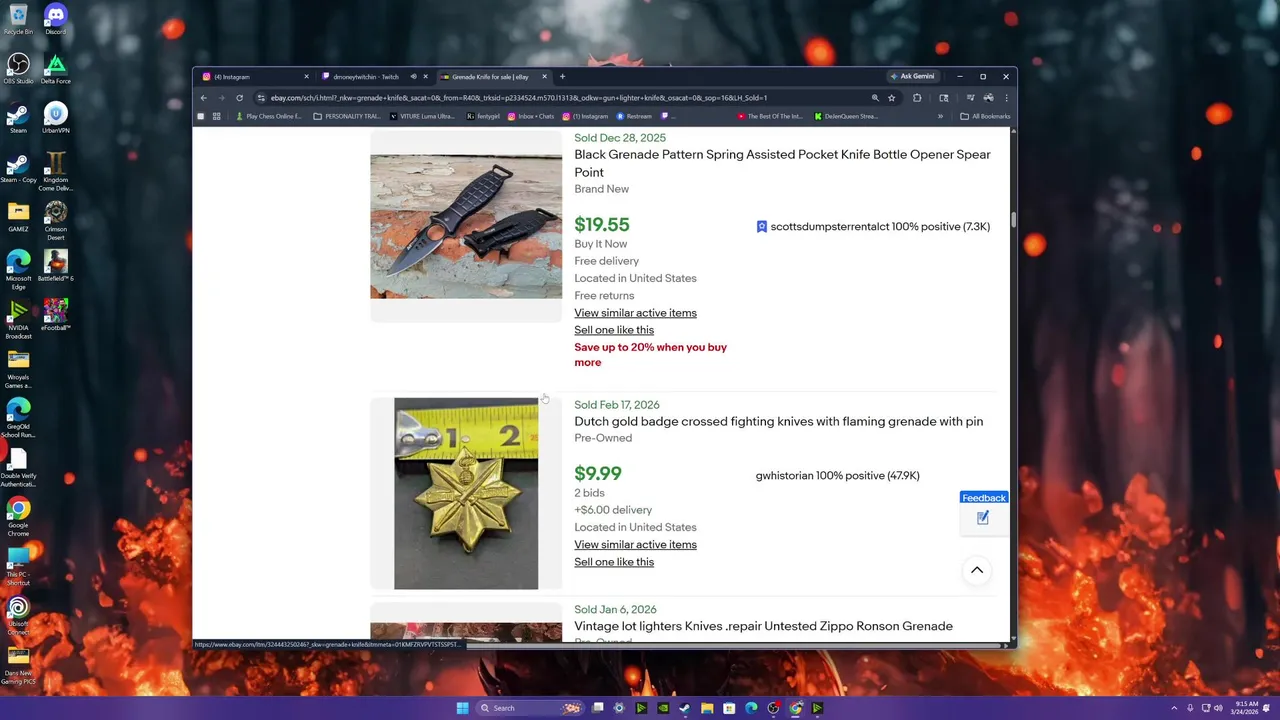This screenshot has height=720, width=1280.
Task: Expand more bookmarks chevron
Action: [x=940, y=116]
